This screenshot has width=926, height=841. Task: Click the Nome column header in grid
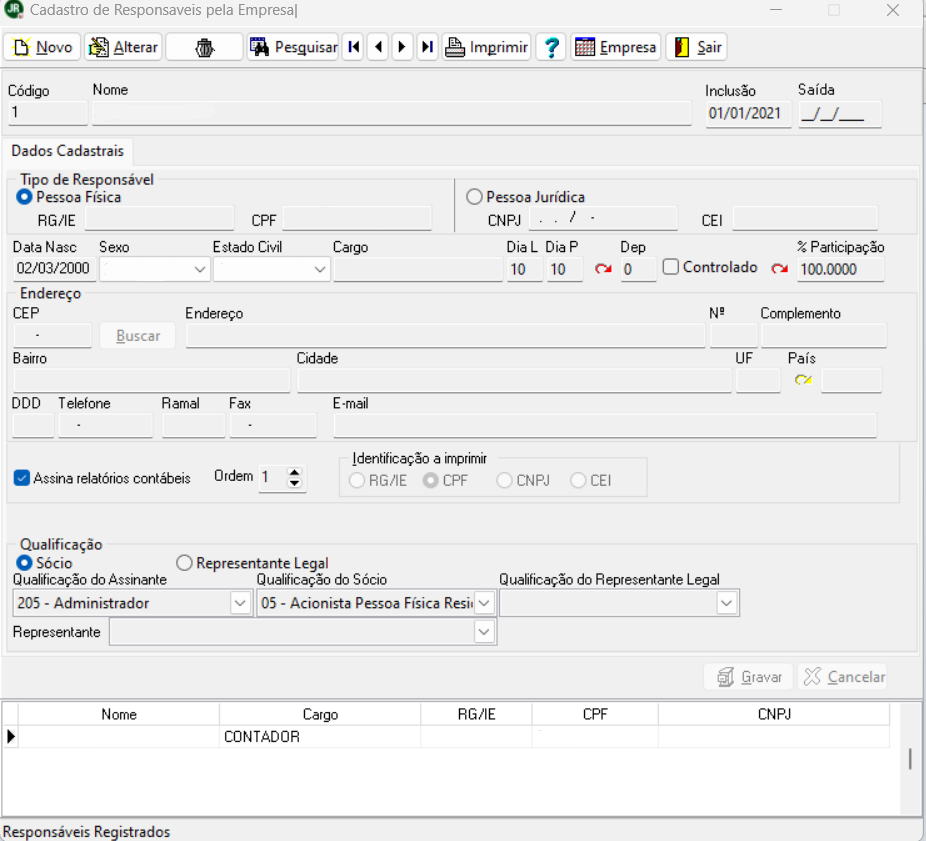tap(119, 715)
